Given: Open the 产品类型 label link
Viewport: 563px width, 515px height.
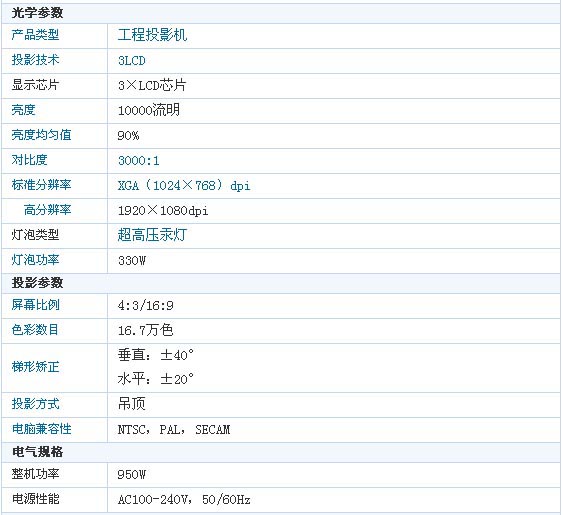Looking at the screenshot, I should (35, 35).
